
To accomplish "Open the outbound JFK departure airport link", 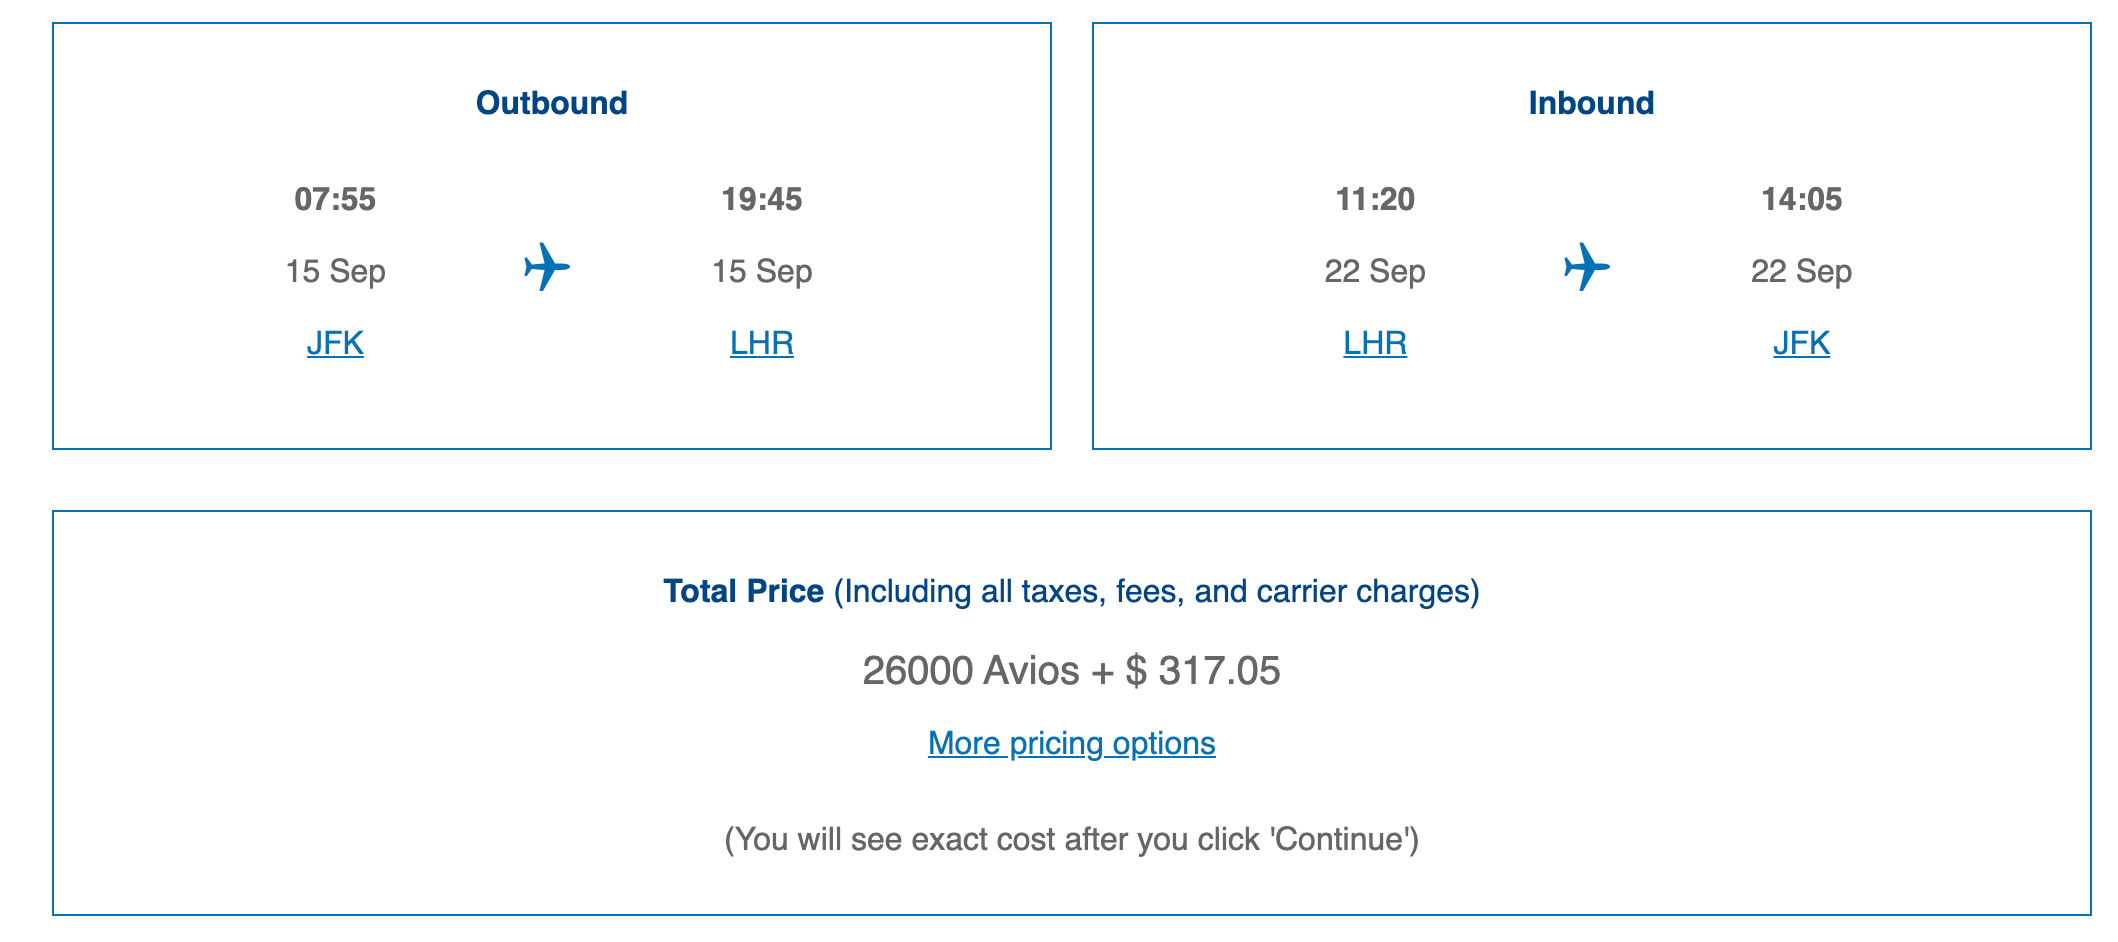I will click(x=335, y=343).
